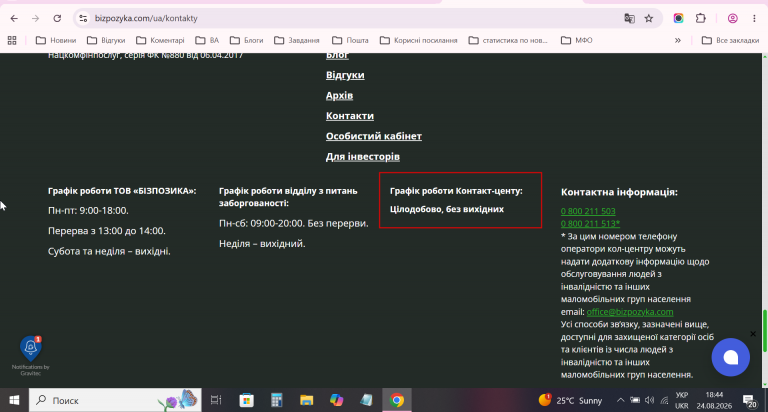768x412 pixels.
Task: Show hidden system tray icons
Action: coord(620,400)
